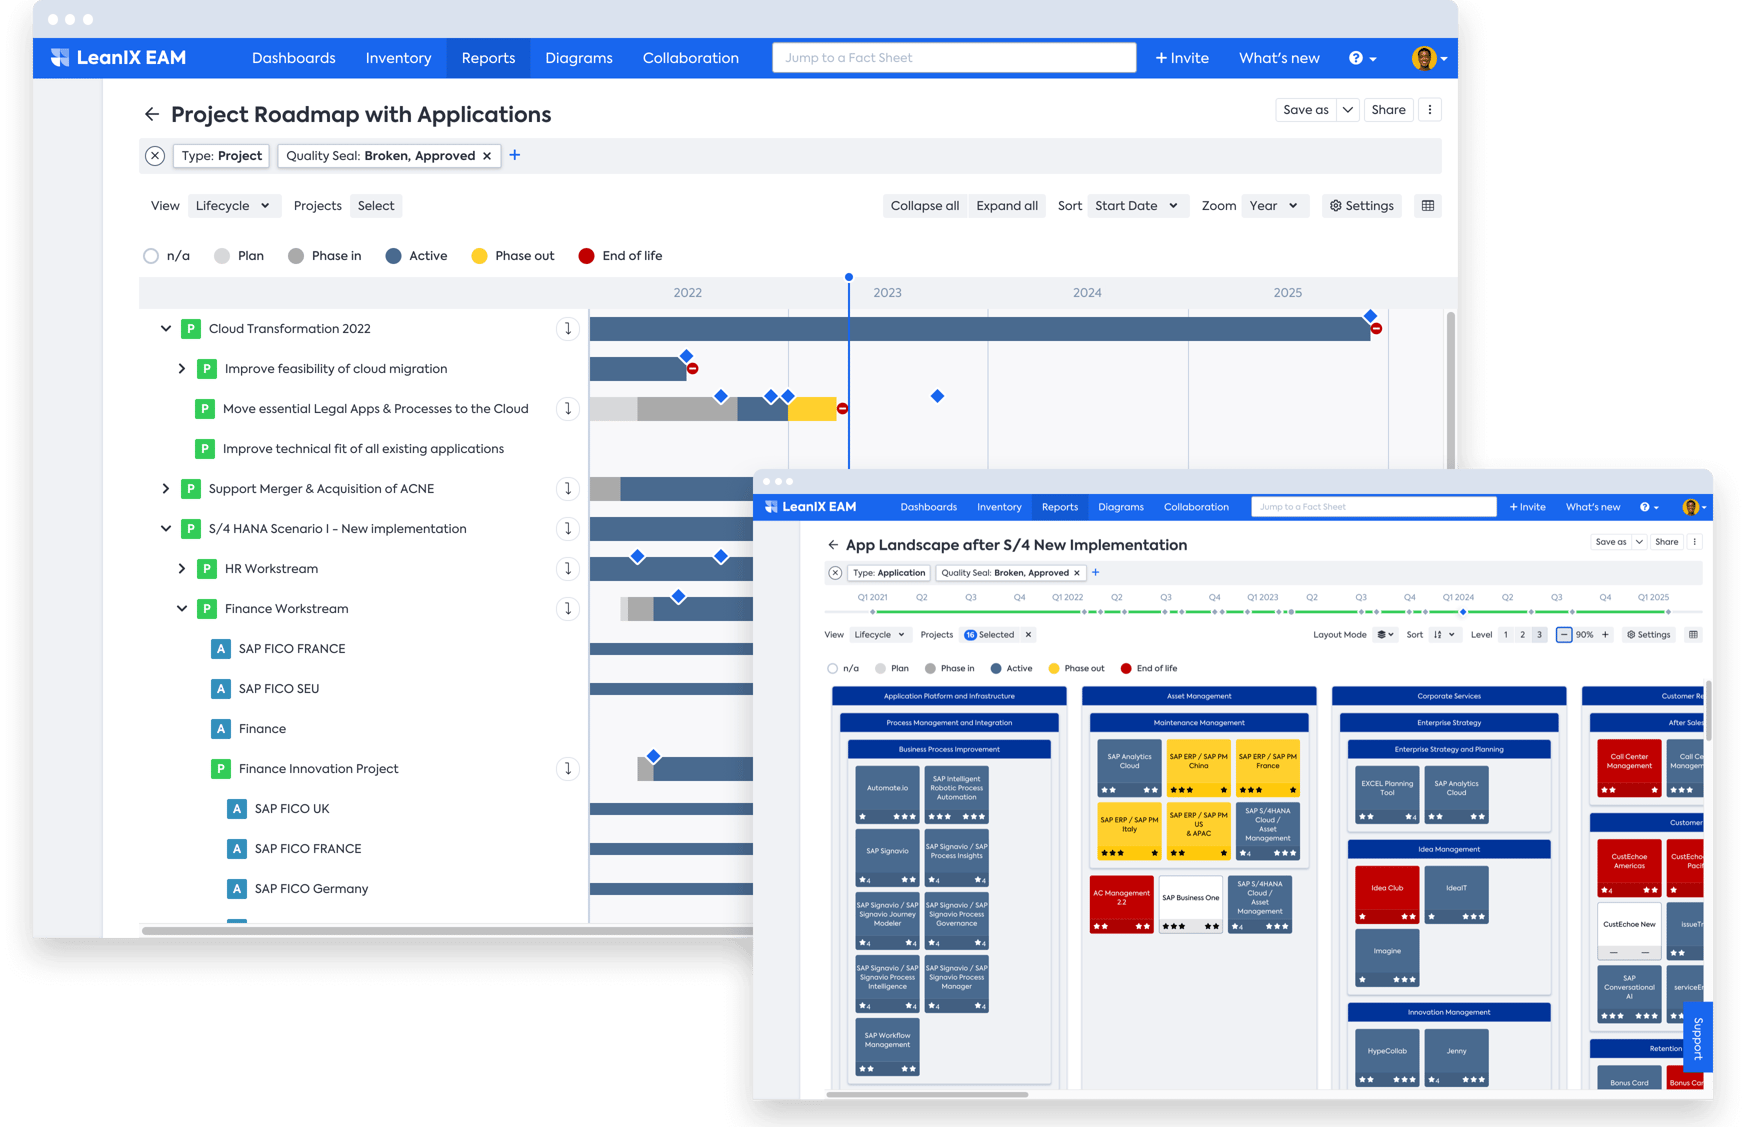The image size is (1756, 1127).
Task: Collapse the Finance Workstream tree item
Action: (181, 608)
